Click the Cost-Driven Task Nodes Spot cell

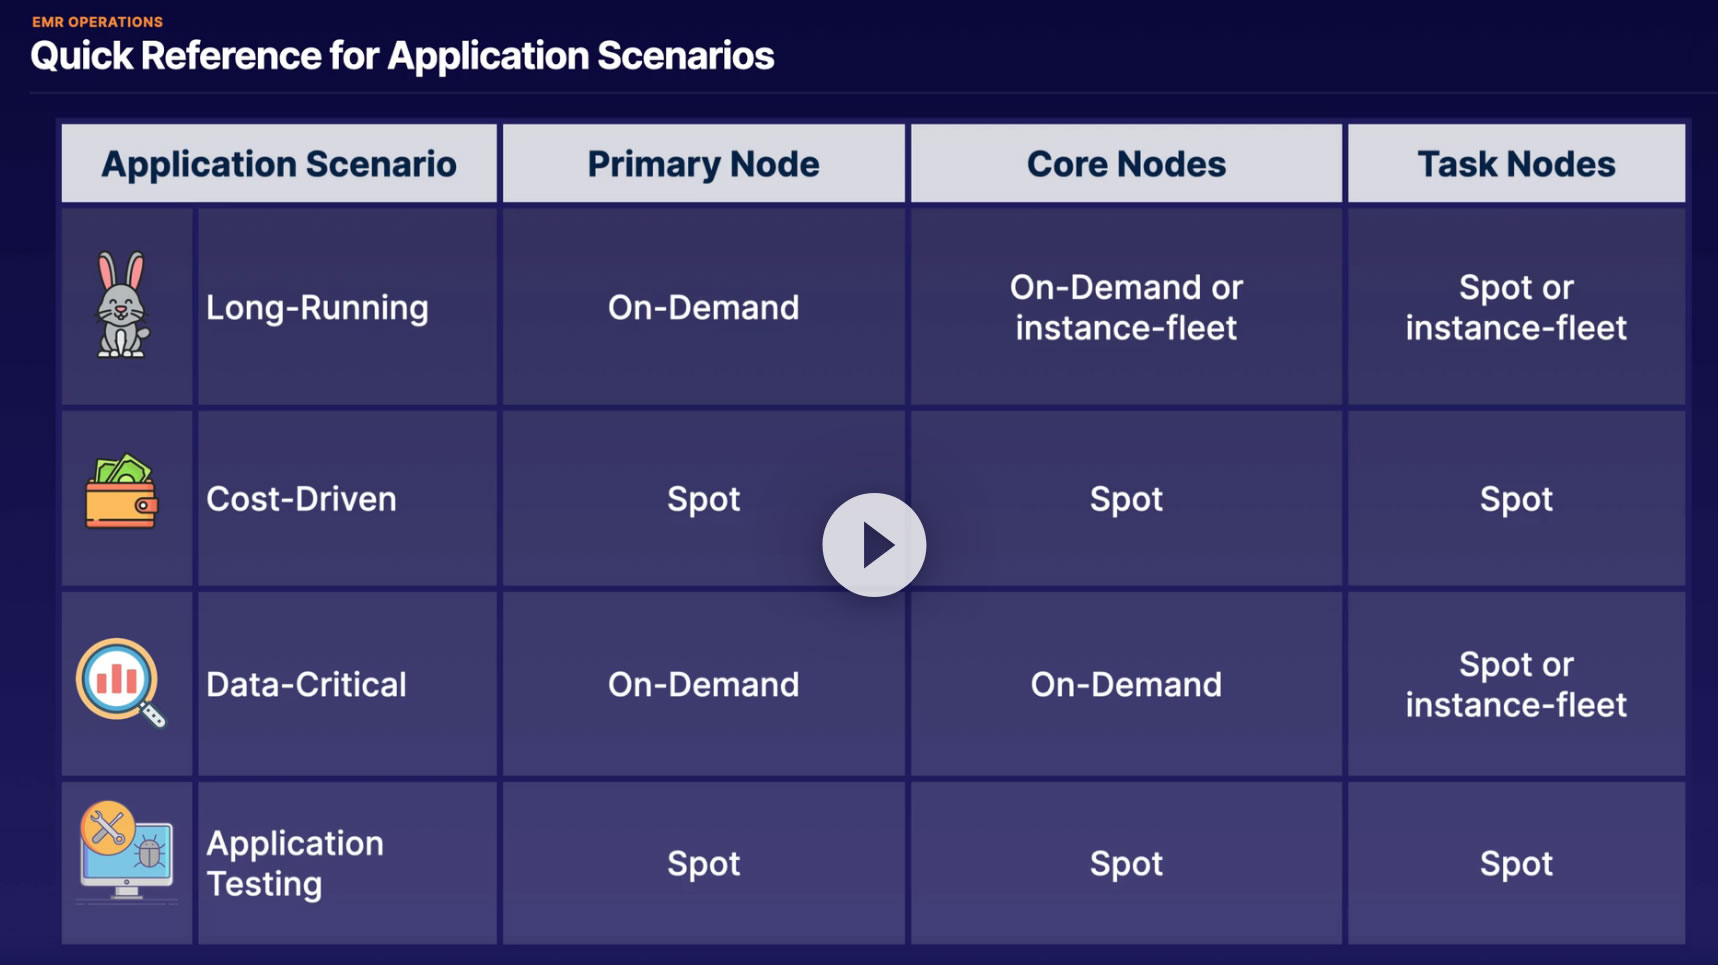click(1516, 499)
